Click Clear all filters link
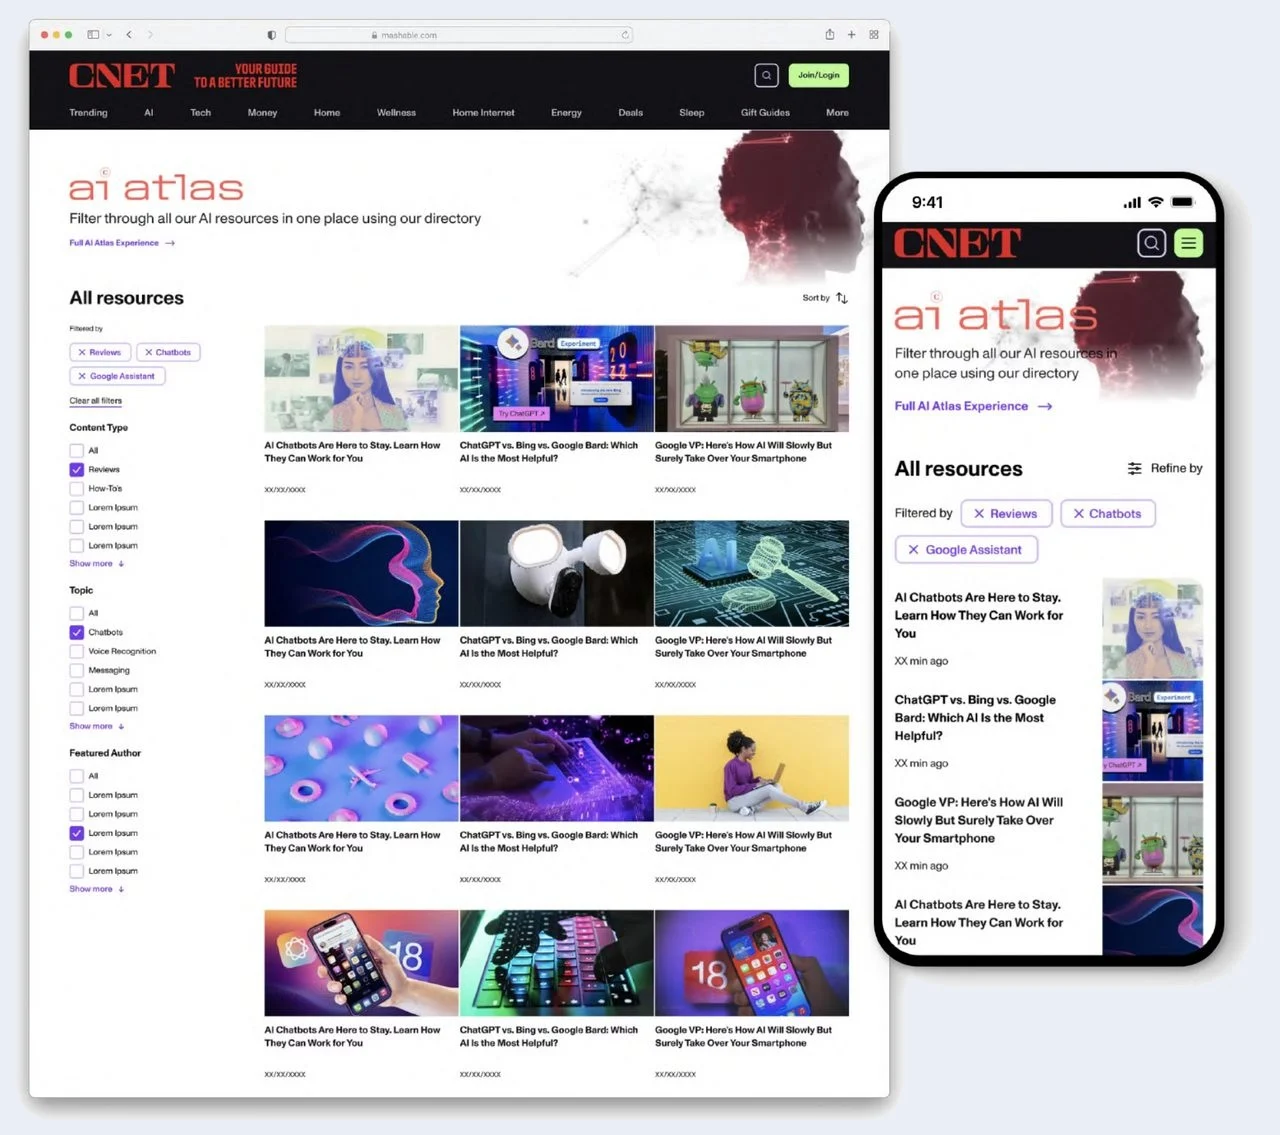This screenshot has width=1280, height=1135. click(95, 401)
